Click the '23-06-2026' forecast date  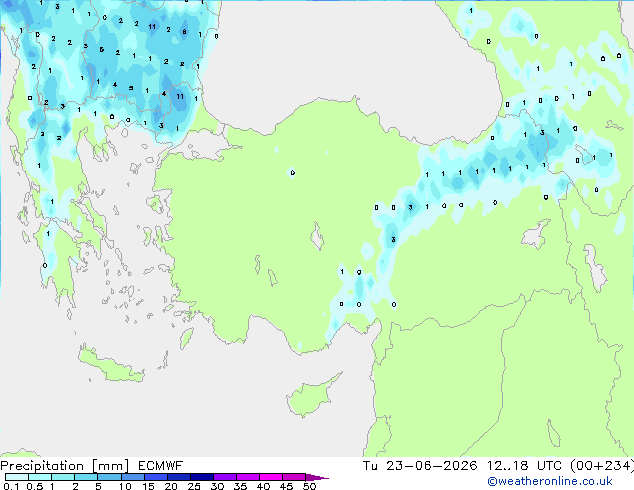tap(431, 466)
